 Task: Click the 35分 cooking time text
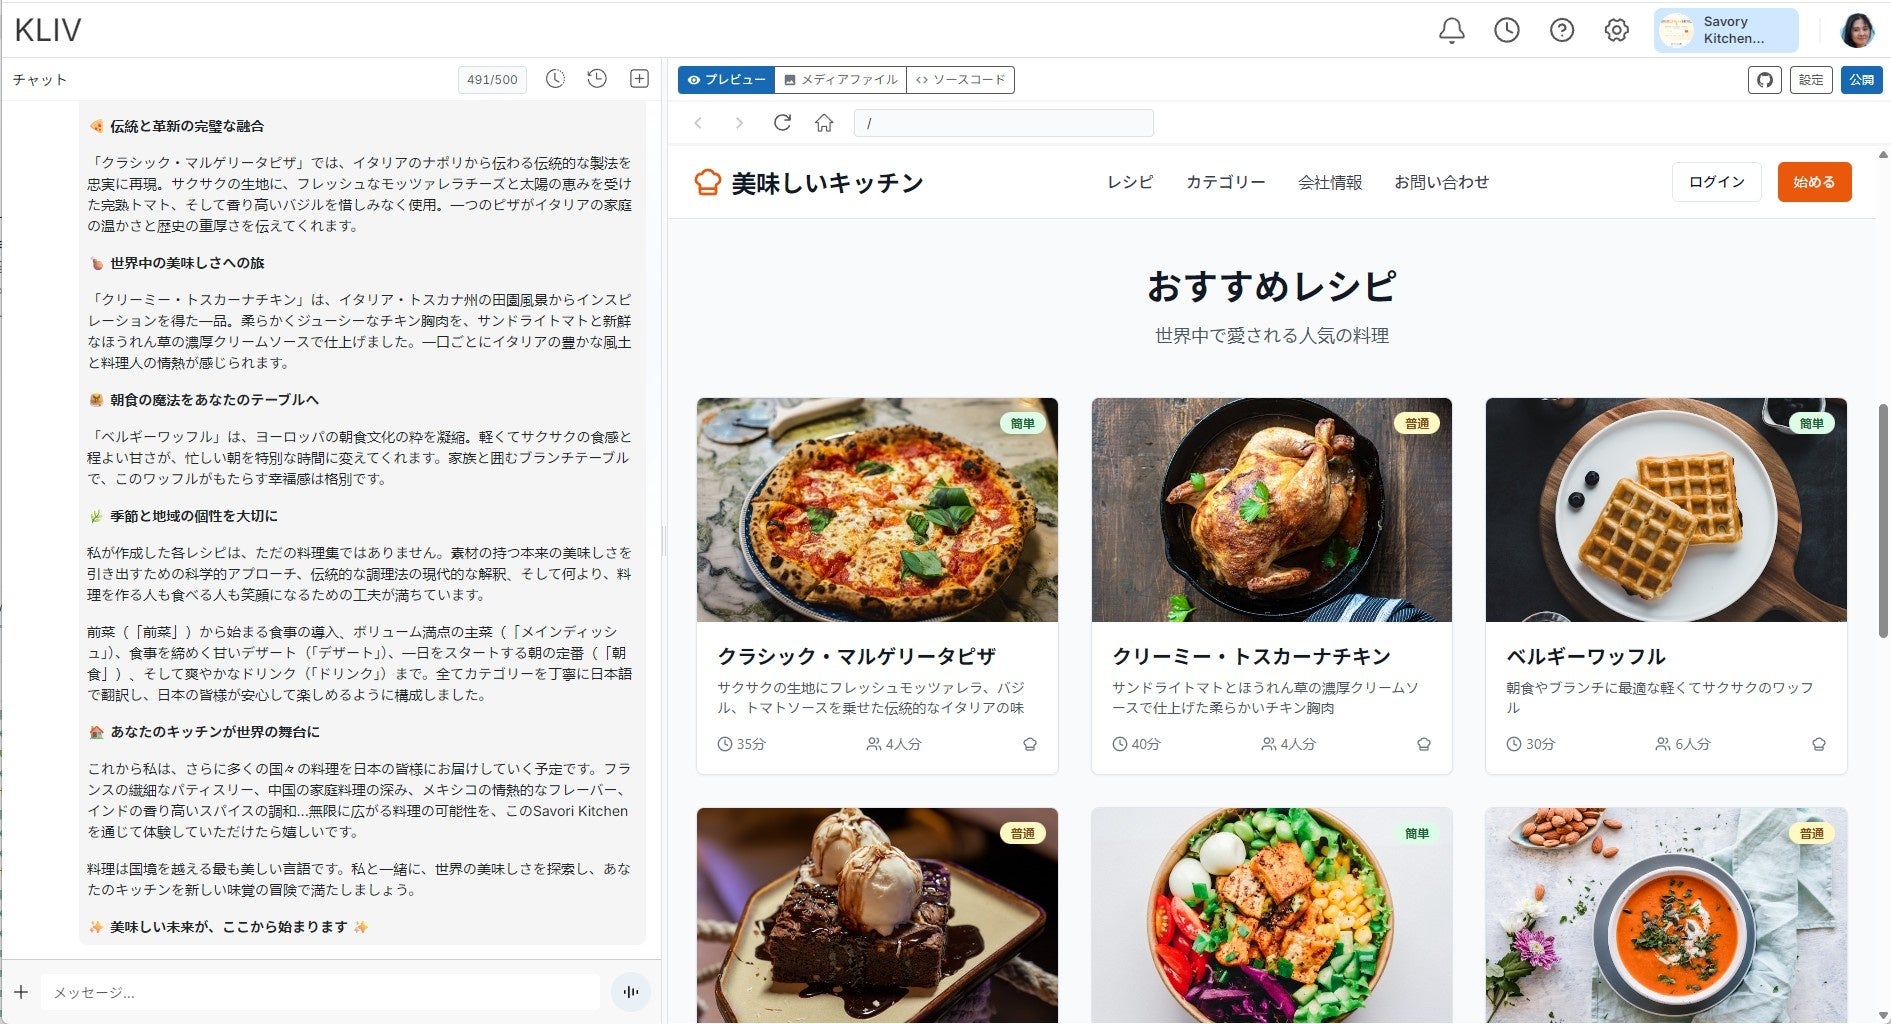(x=751, y=745)
